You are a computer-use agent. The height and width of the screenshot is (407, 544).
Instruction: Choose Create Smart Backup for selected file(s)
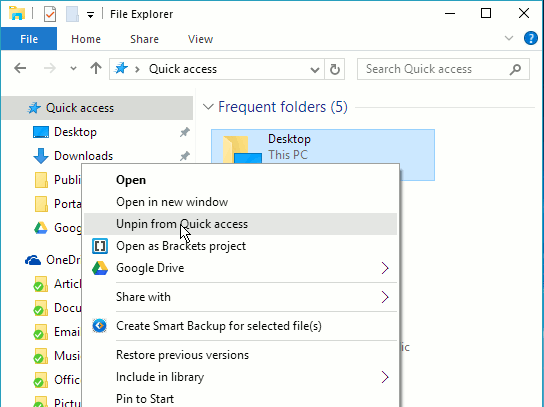coord(240,326)
